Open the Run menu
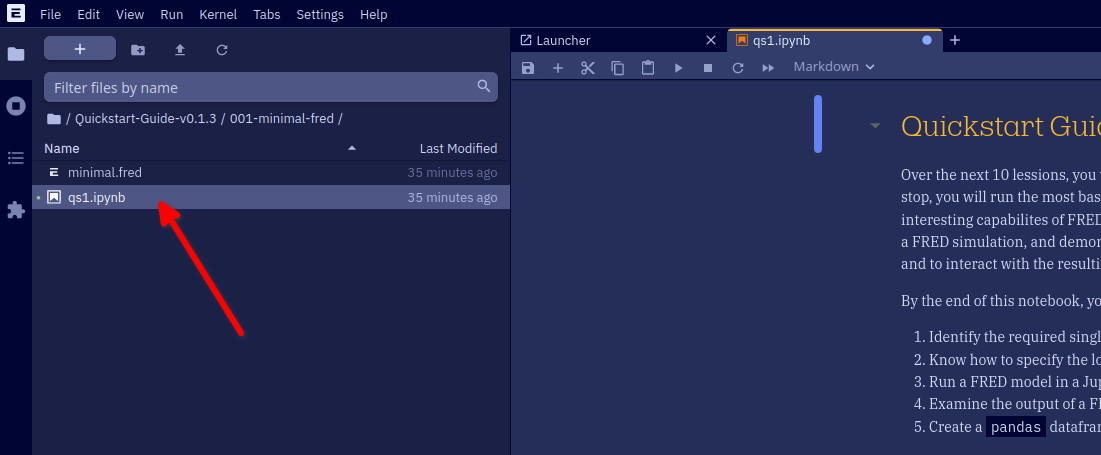 click(171, 14)
